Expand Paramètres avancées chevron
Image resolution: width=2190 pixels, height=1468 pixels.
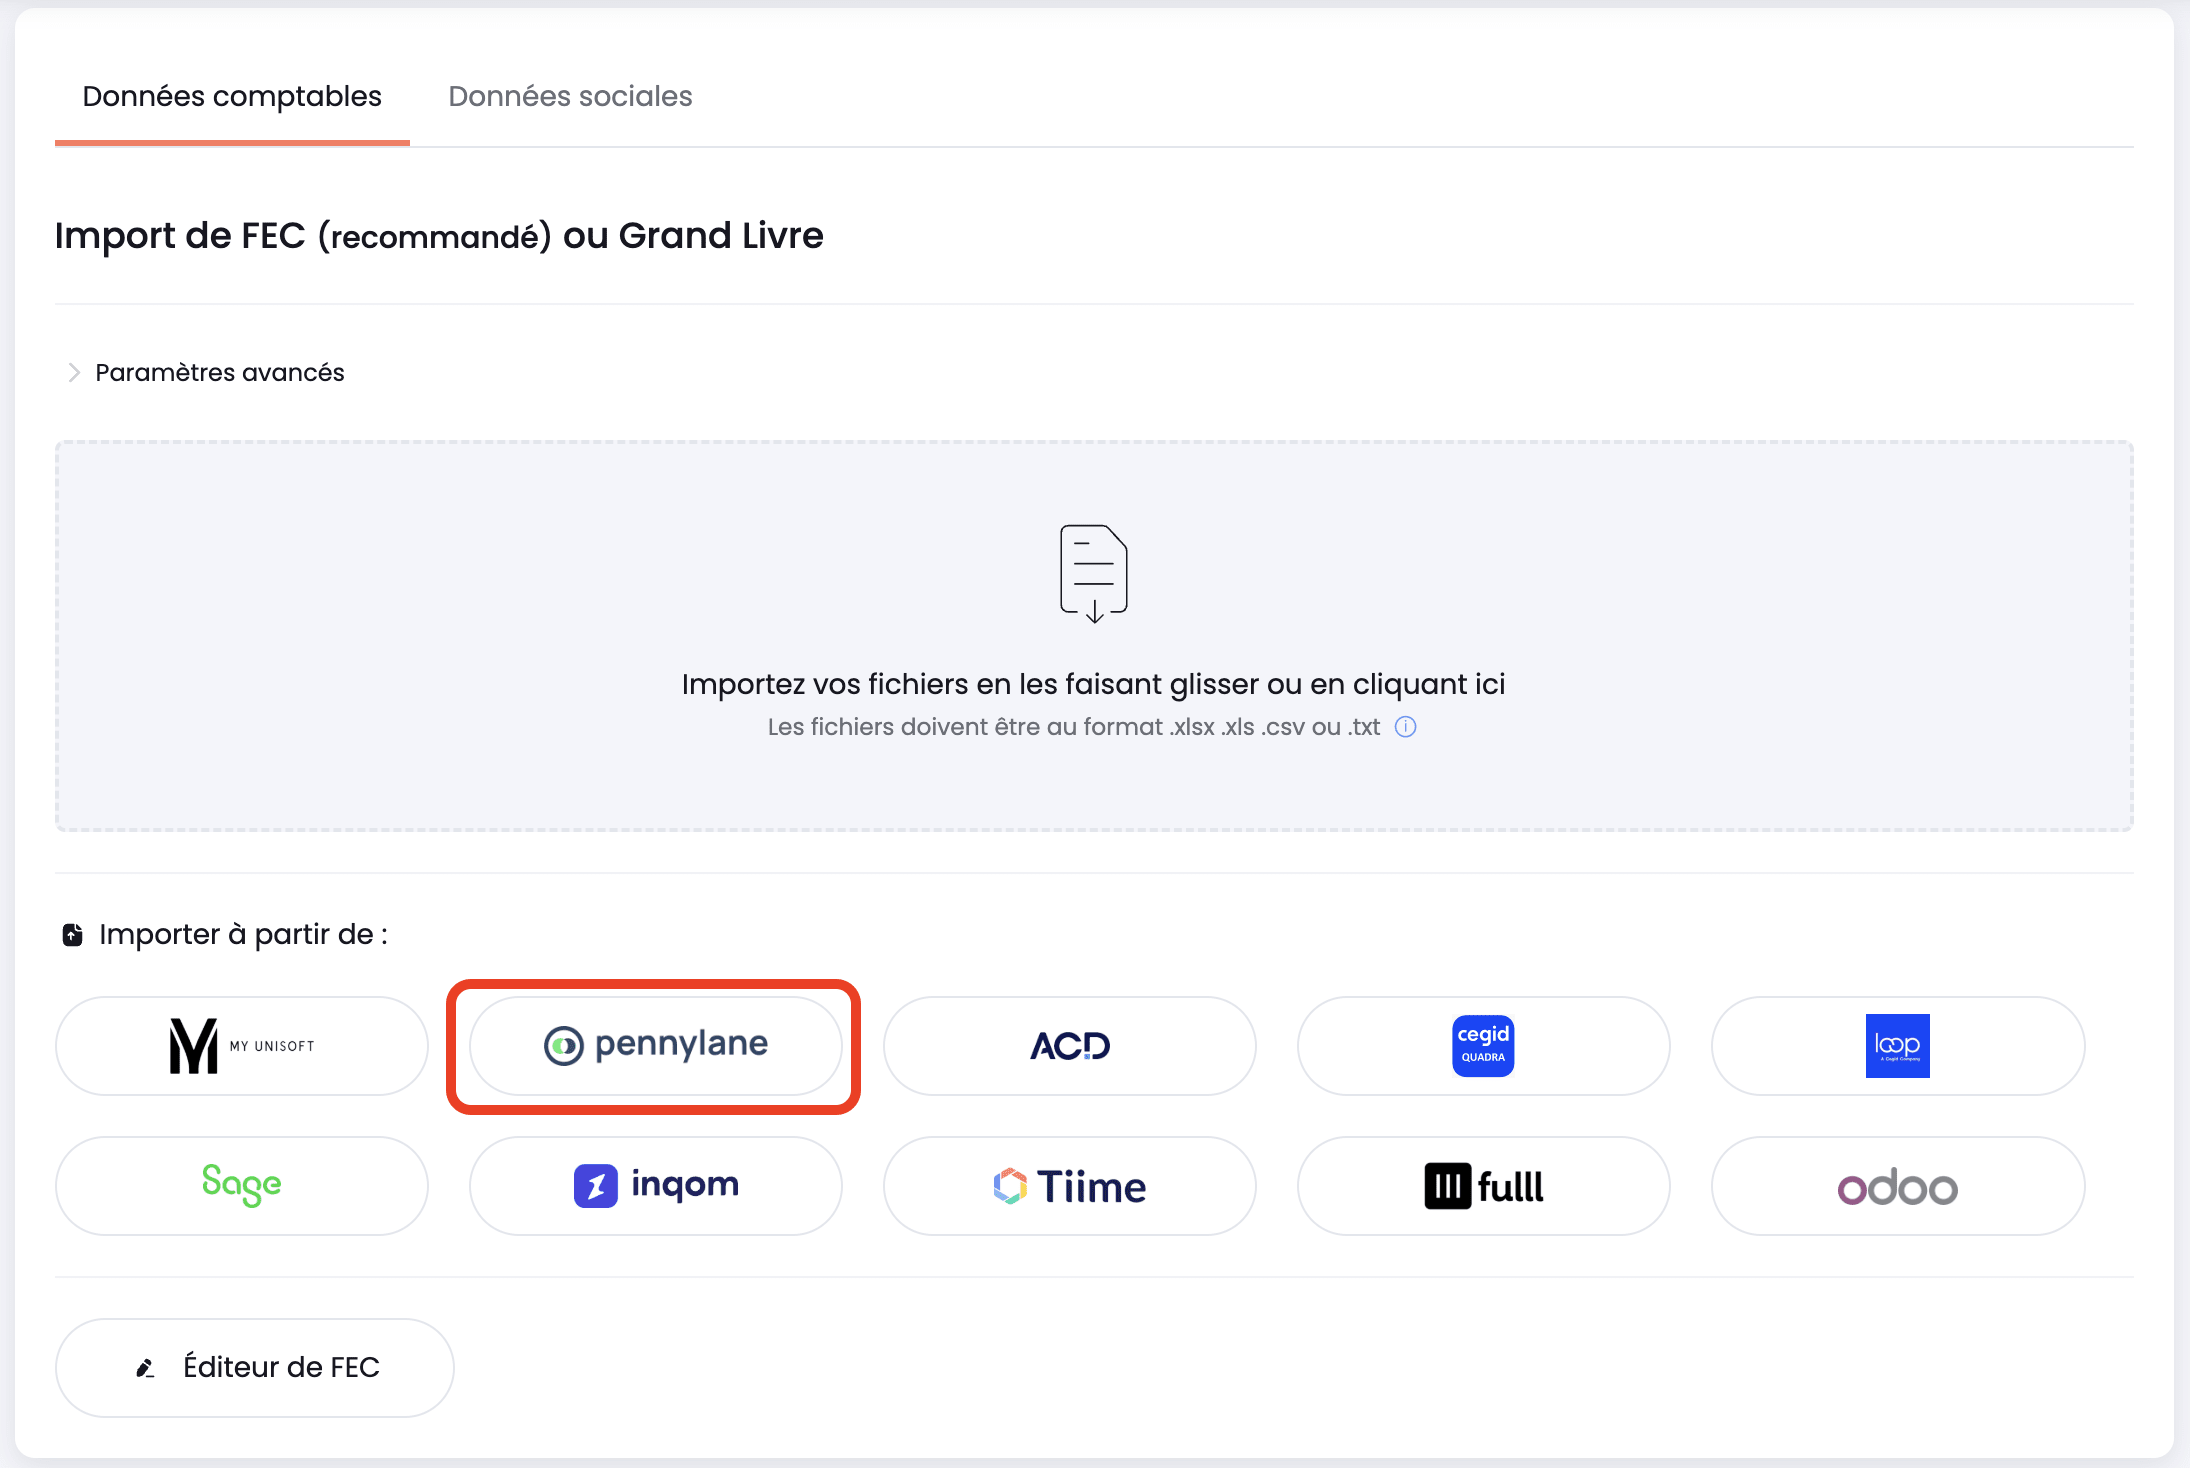coord(73,373)
